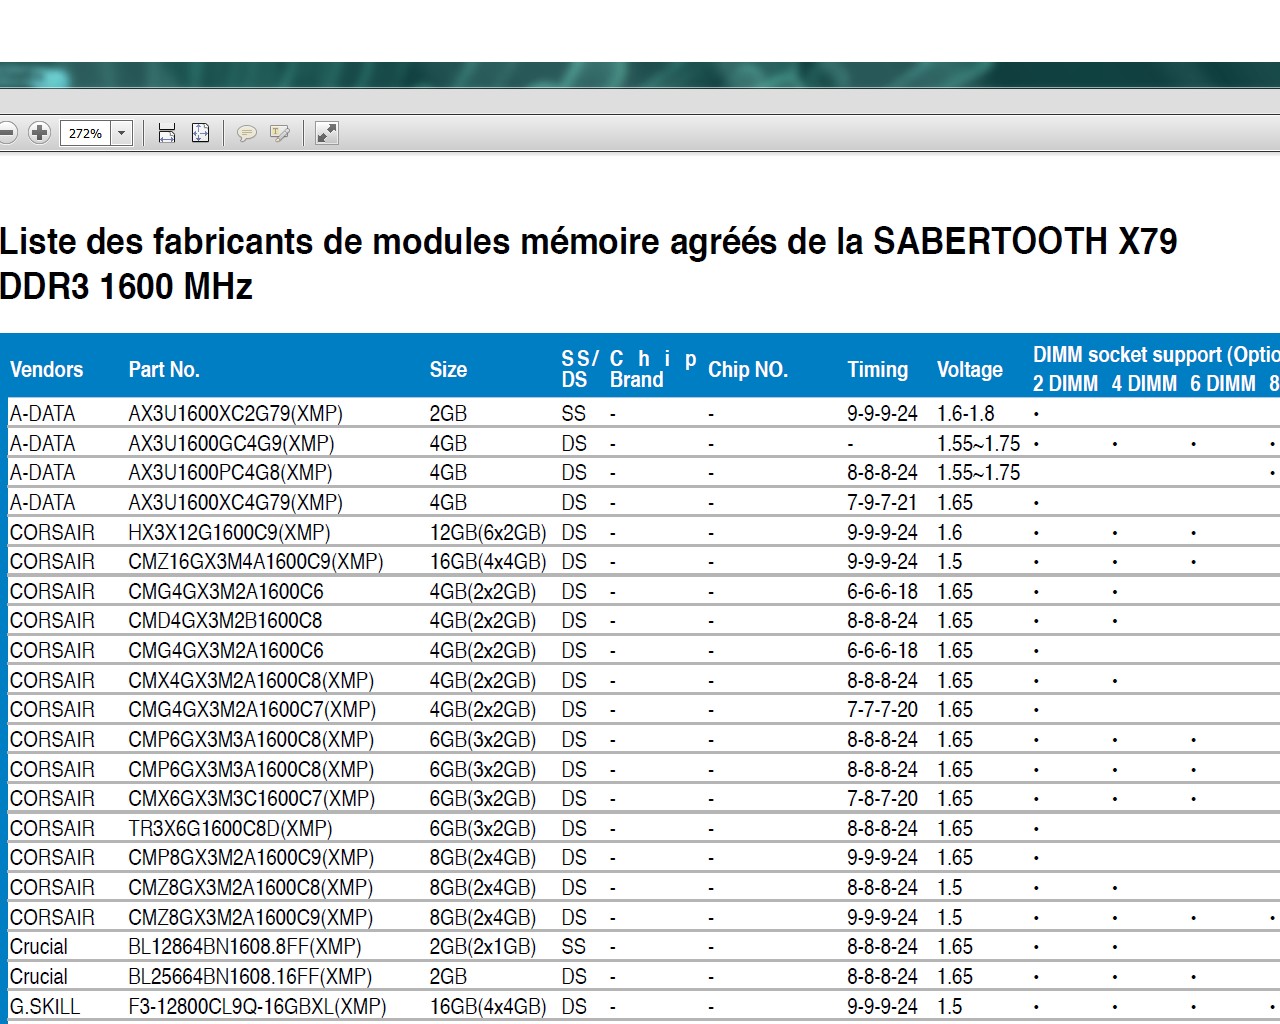1280x1024 pixels.
Task: Click the 12GB(6x2GB) size cell
Action: tap(488, 532)
